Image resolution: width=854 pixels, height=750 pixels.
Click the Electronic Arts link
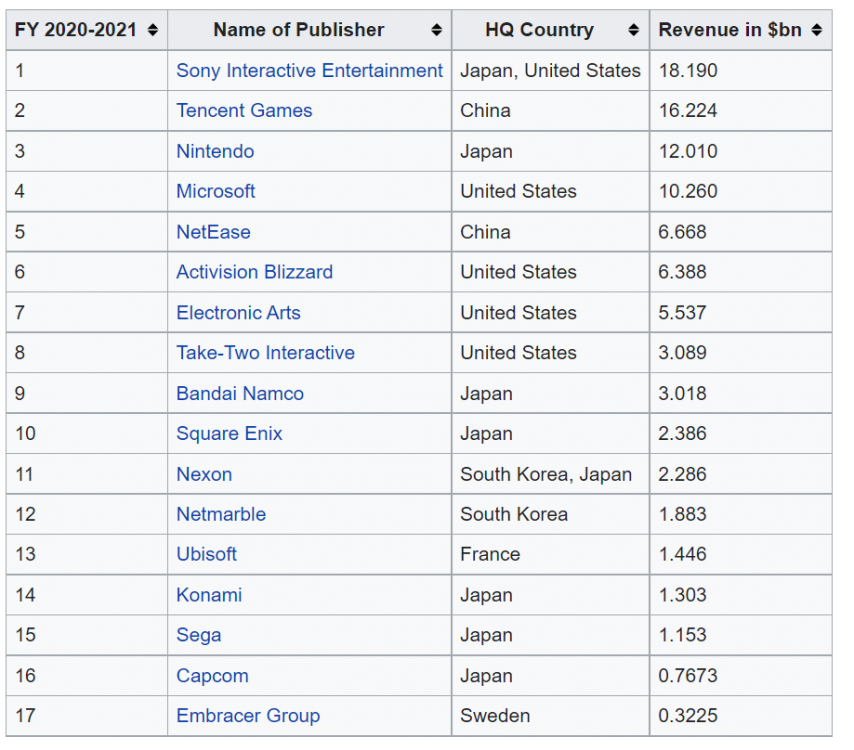[238, 313]
